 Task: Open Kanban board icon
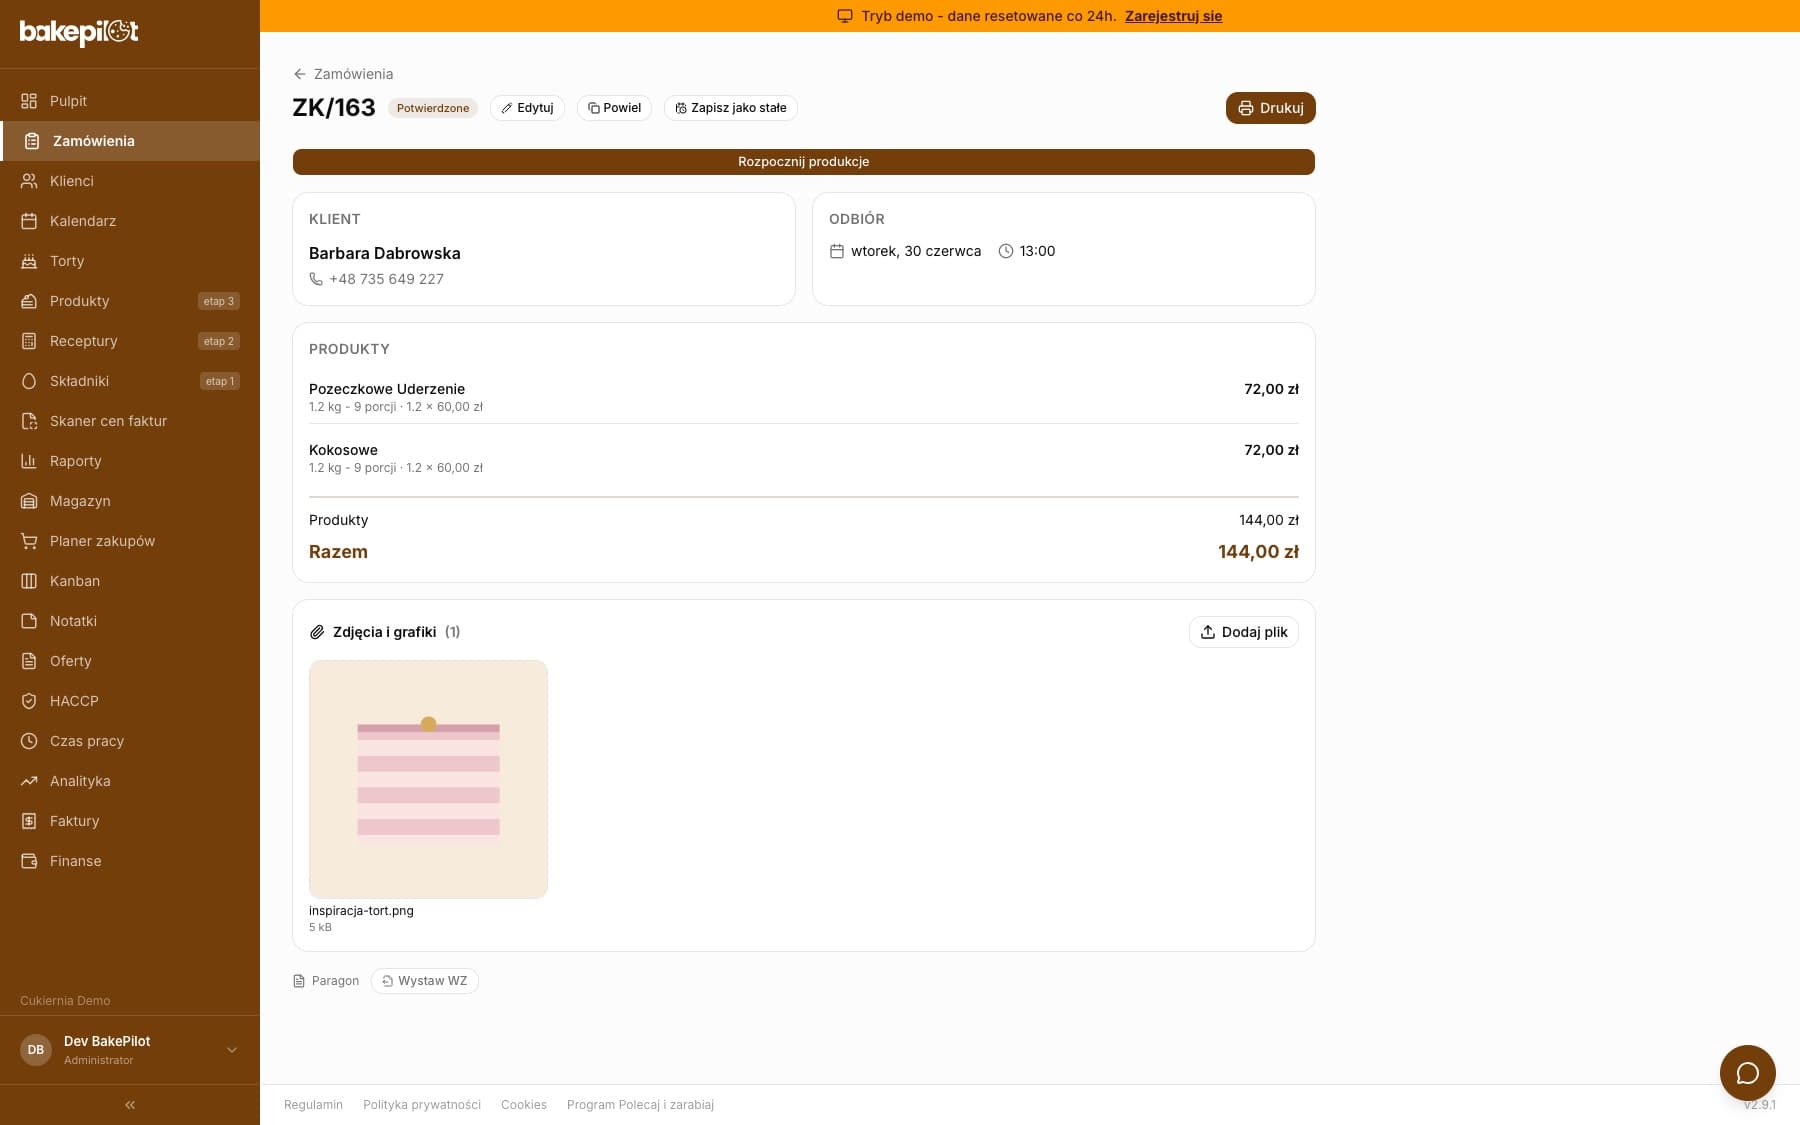point(29,581)
